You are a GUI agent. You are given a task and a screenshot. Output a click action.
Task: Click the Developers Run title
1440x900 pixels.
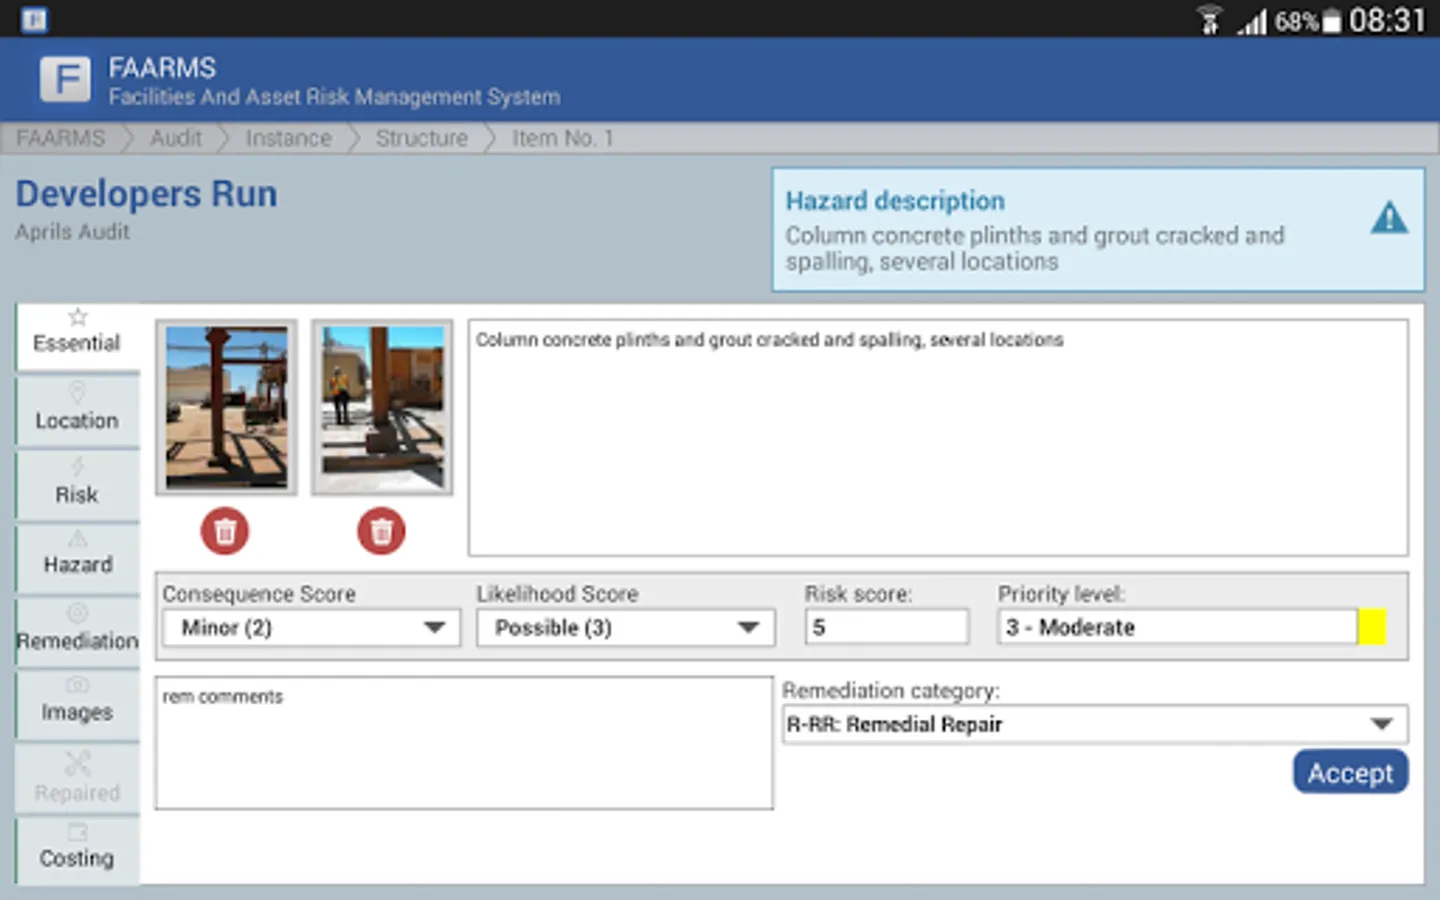[x=146, y=194]
